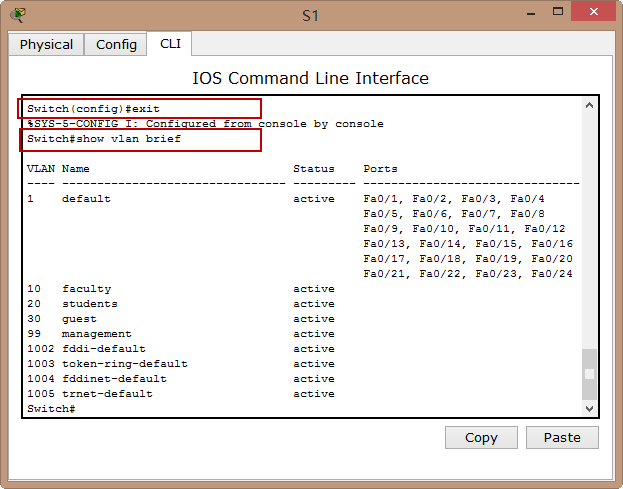Switch to the Physical tab
Screen dimensions: 623x489
click(46, 44)
